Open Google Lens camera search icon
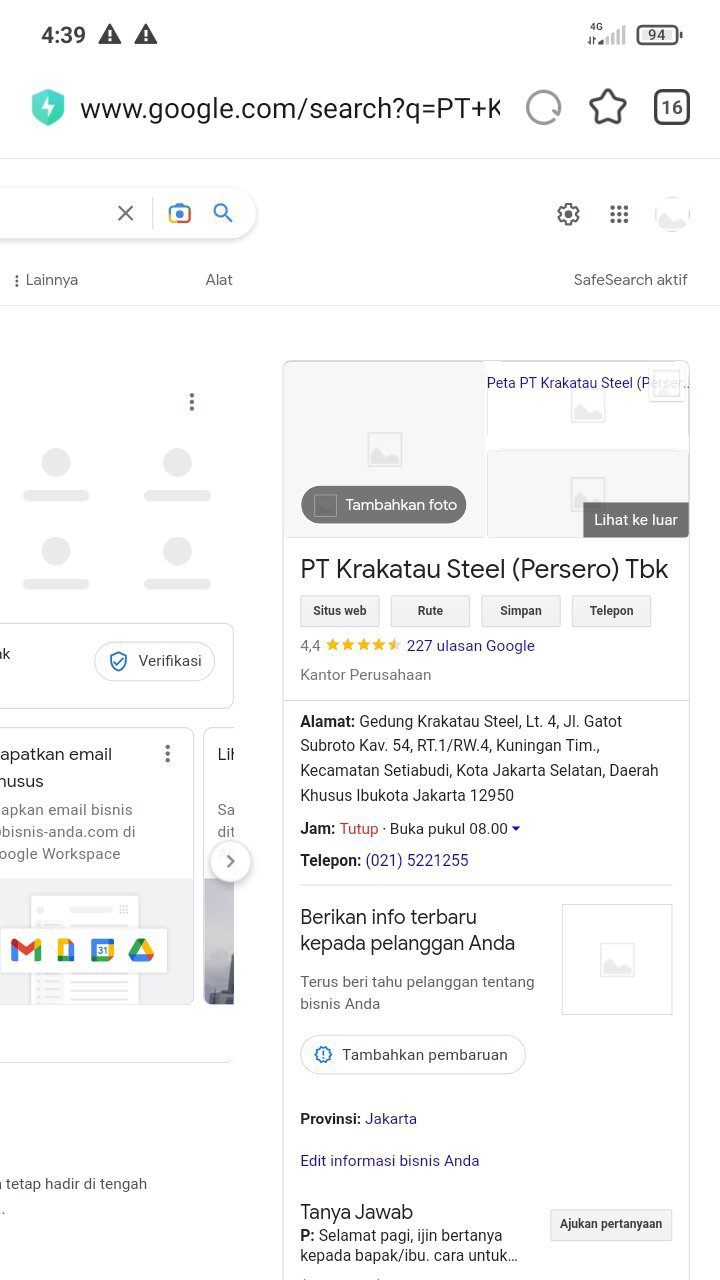The height and width of the screenshot is (1280, 720). [x=179, y=213]
